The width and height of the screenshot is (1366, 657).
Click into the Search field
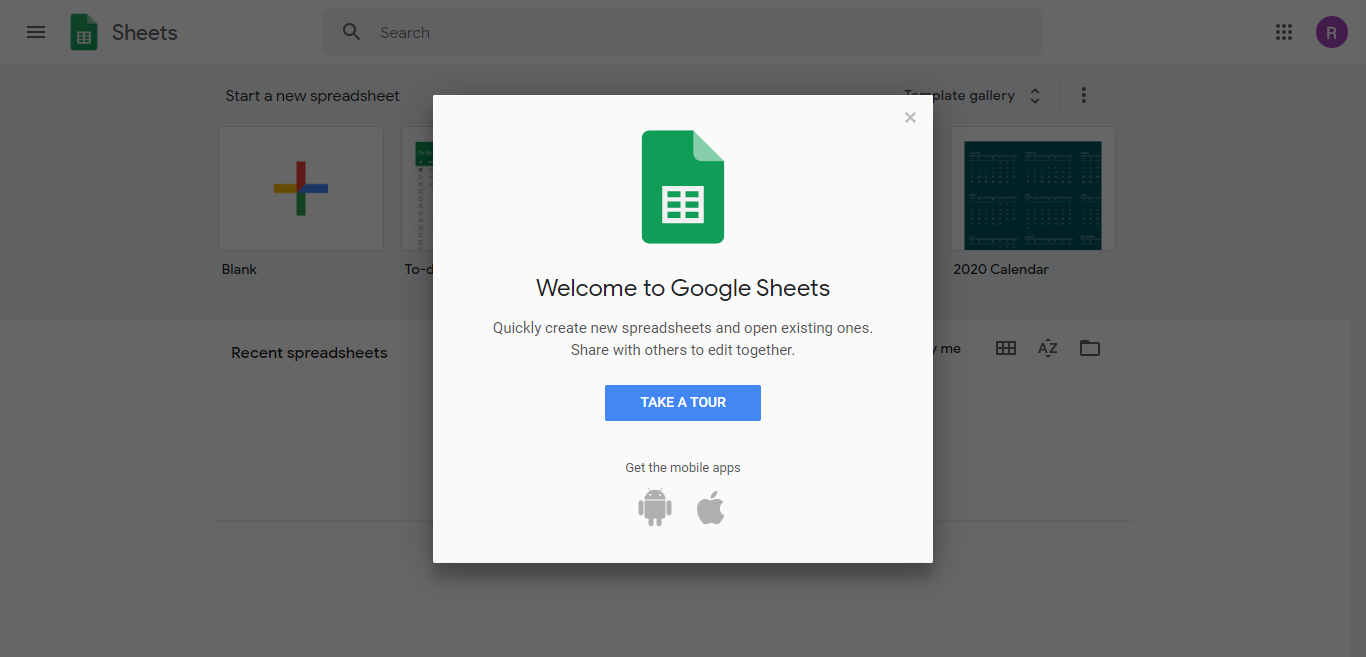(683, 32)
